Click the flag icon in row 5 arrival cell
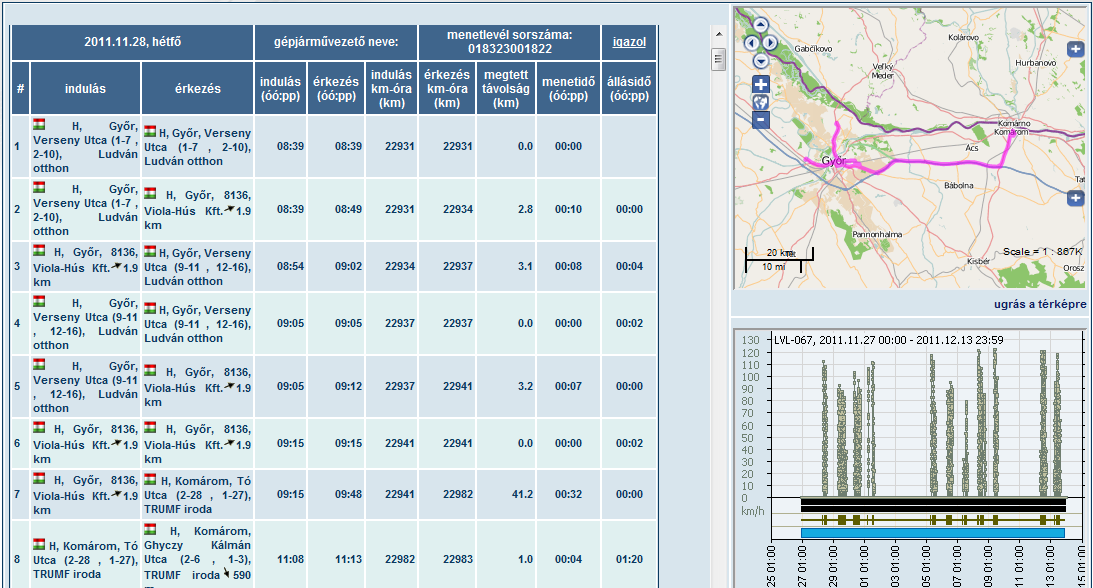Image resolution: width=1093 pixels, height=588 pixels. tap(150, 371)
